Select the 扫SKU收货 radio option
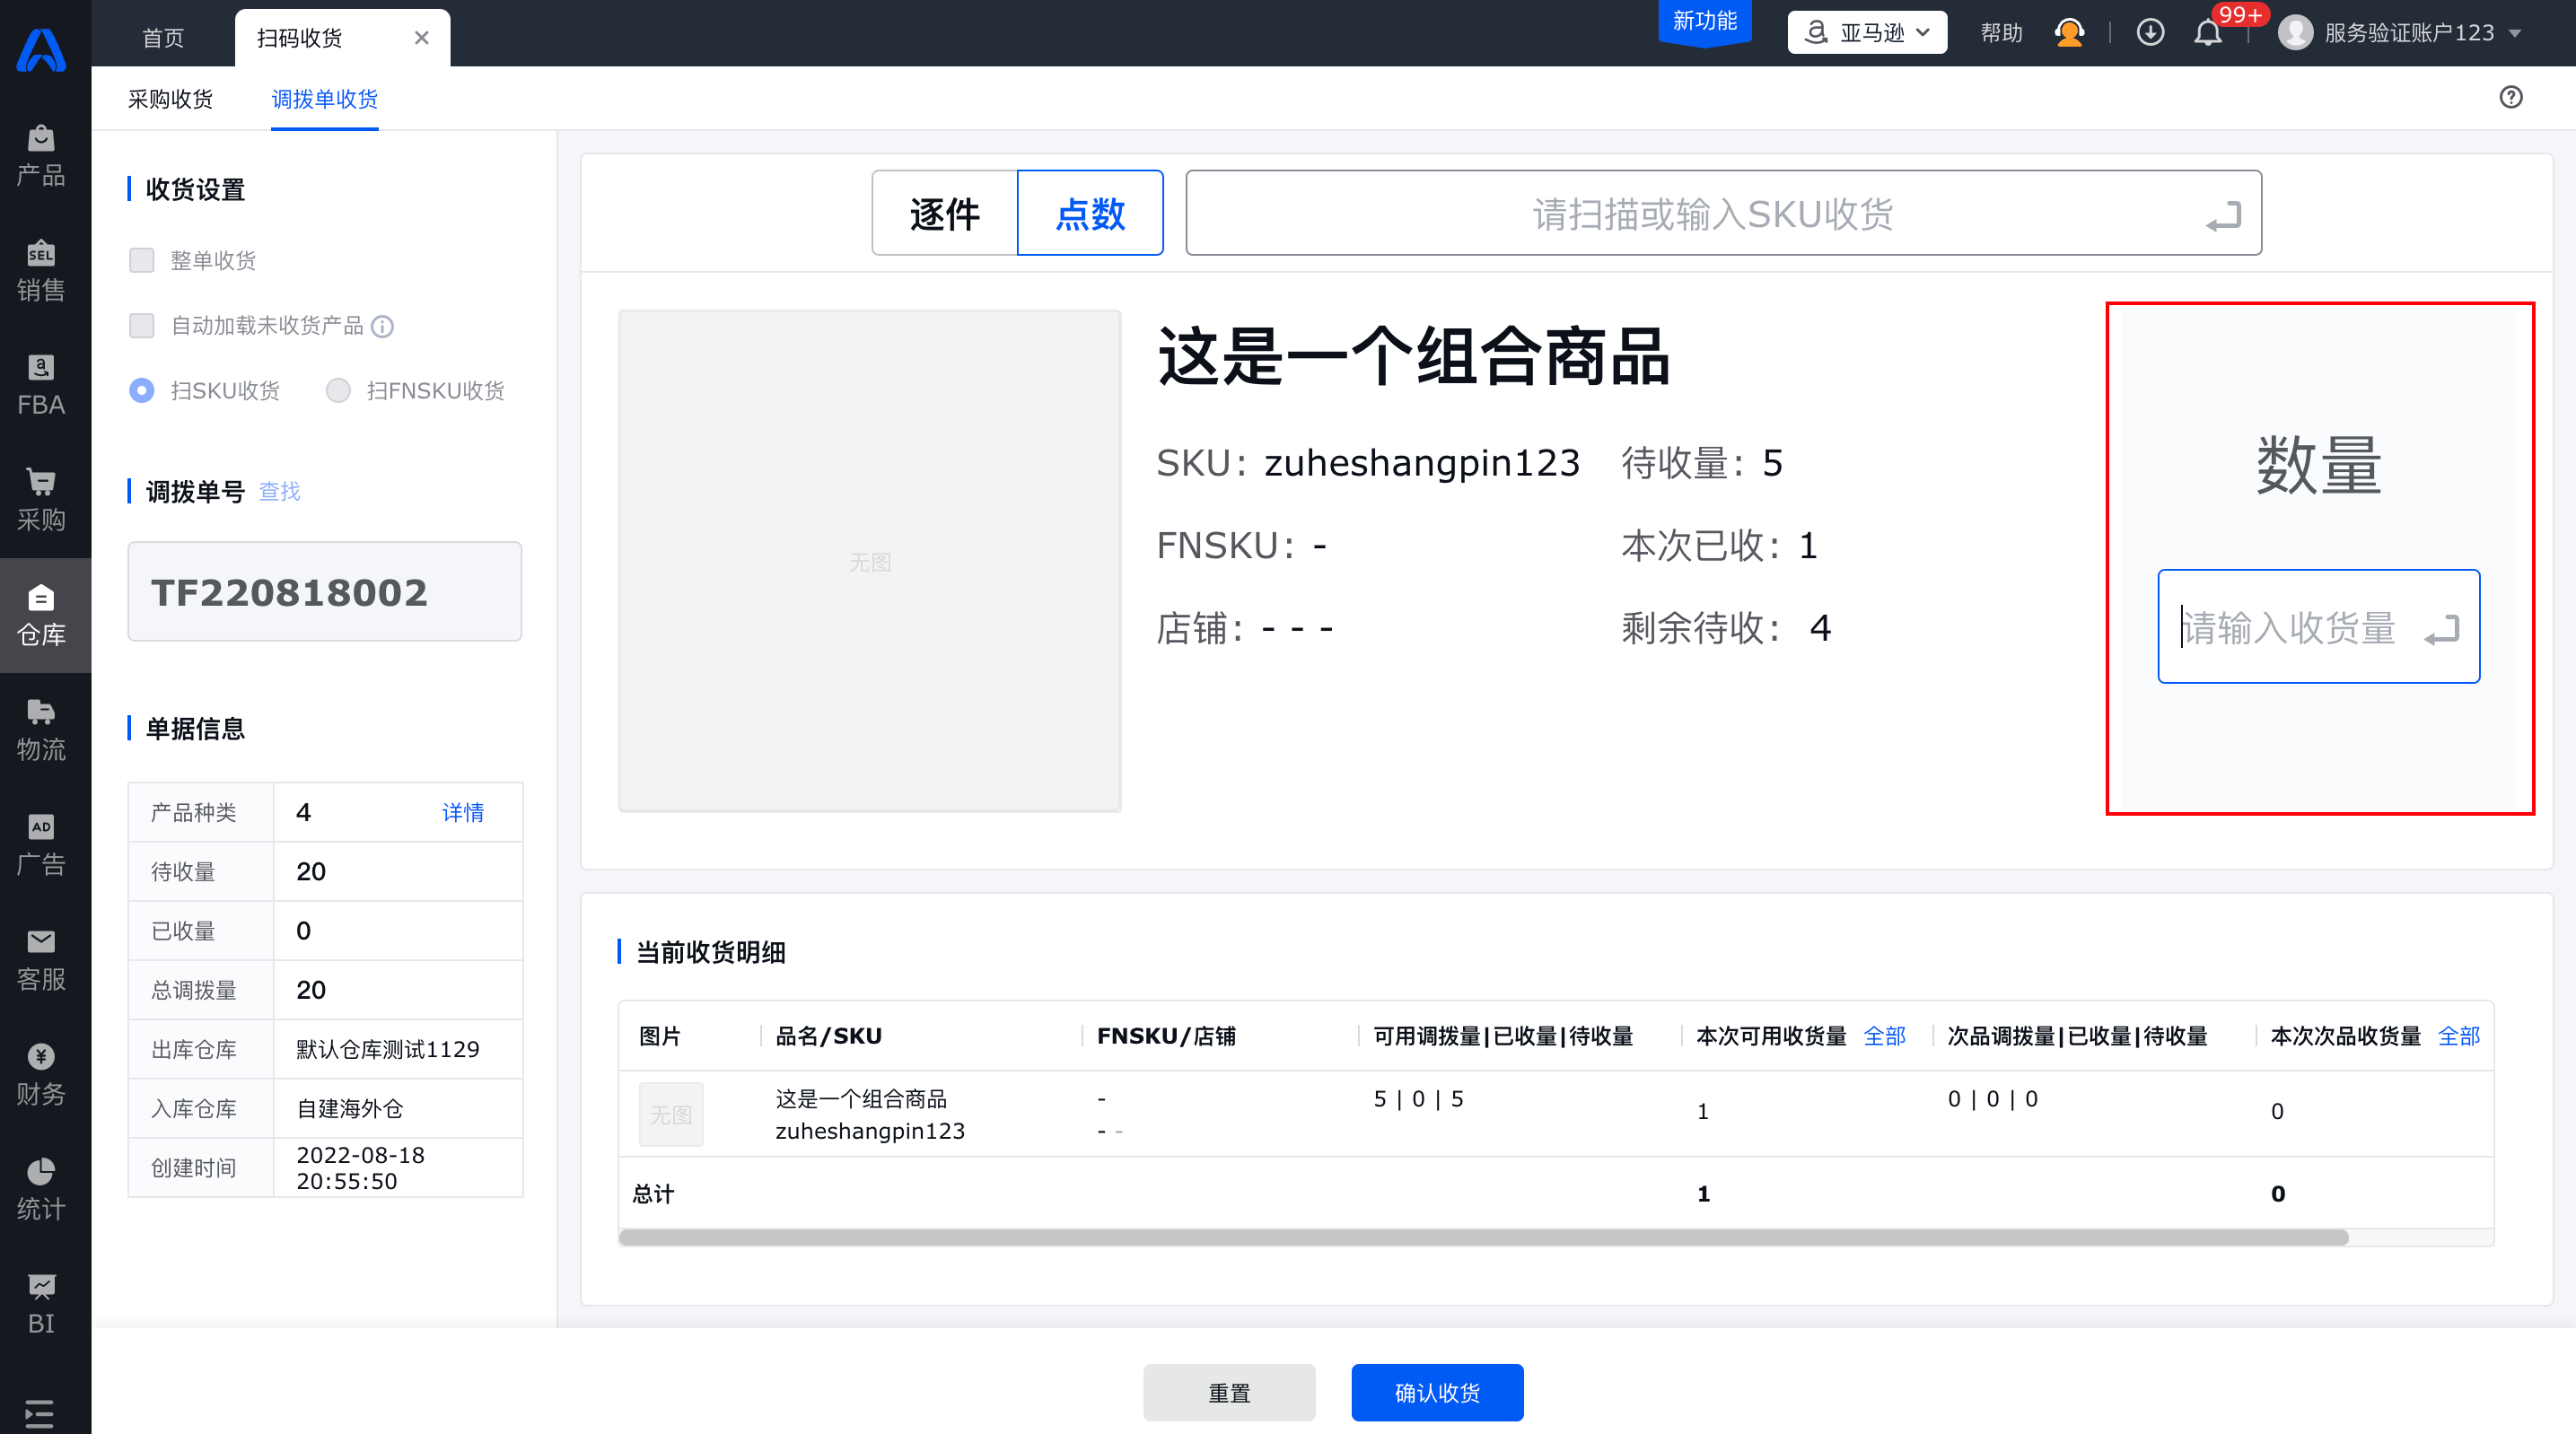This screenshot has width=2576, height=1434. point(142,391)
